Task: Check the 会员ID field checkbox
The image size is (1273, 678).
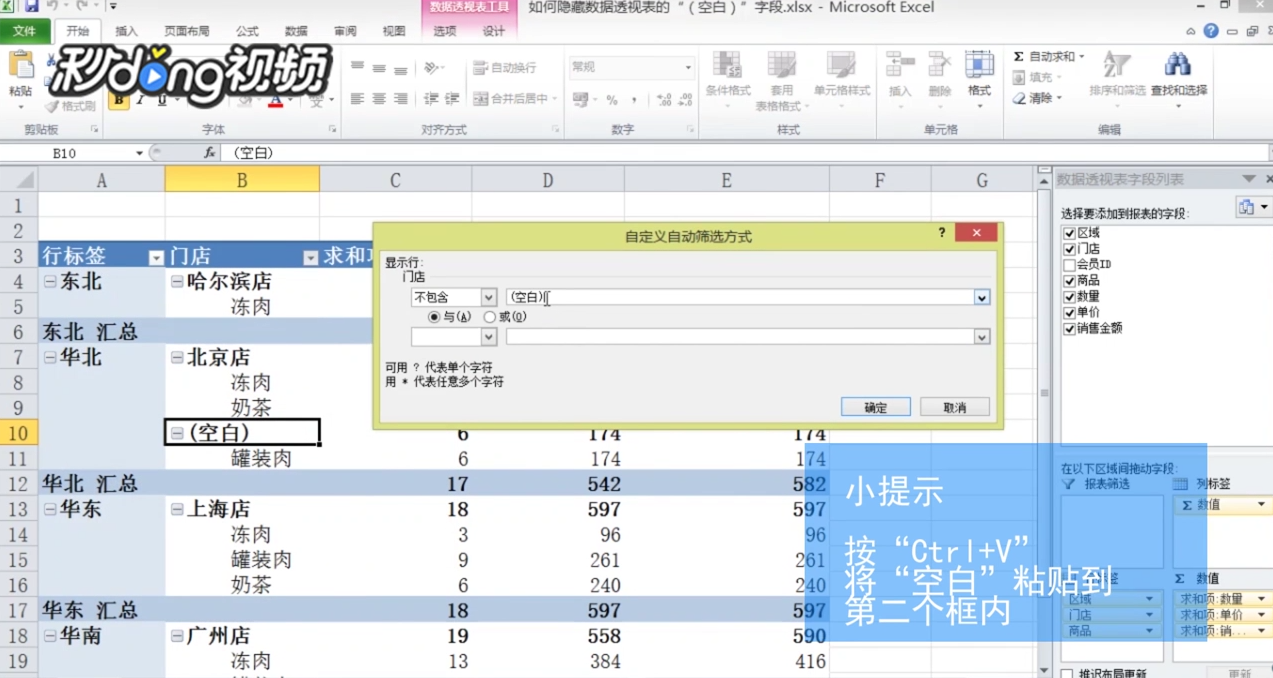Action: point(1069,265)
